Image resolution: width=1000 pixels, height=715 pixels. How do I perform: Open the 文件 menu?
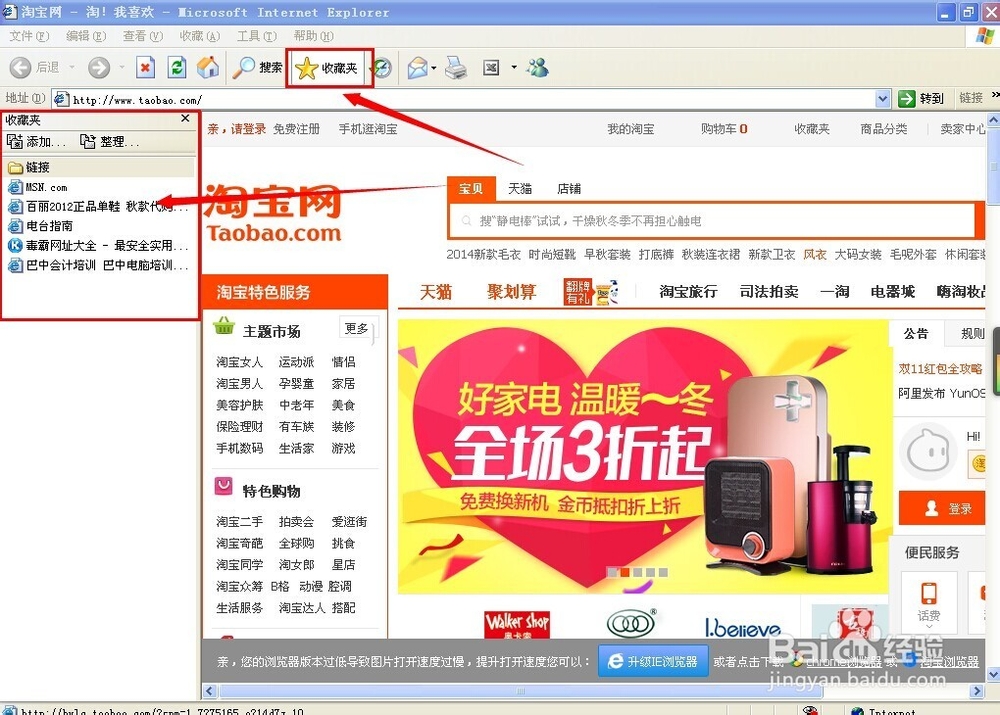pyautogui.click(x=29, y=36)
